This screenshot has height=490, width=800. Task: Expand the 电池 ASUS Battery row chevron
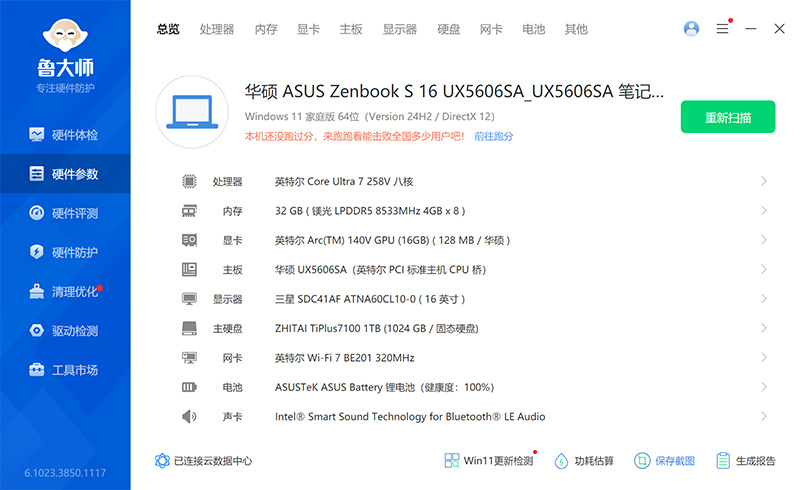tap(764, 387)
